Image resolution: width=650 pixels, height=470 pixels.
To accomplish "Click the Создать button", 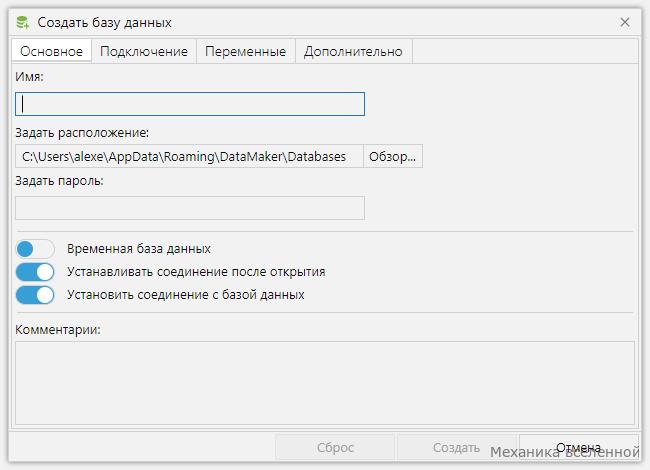I will pyautogui.click(x=456, y=447).
